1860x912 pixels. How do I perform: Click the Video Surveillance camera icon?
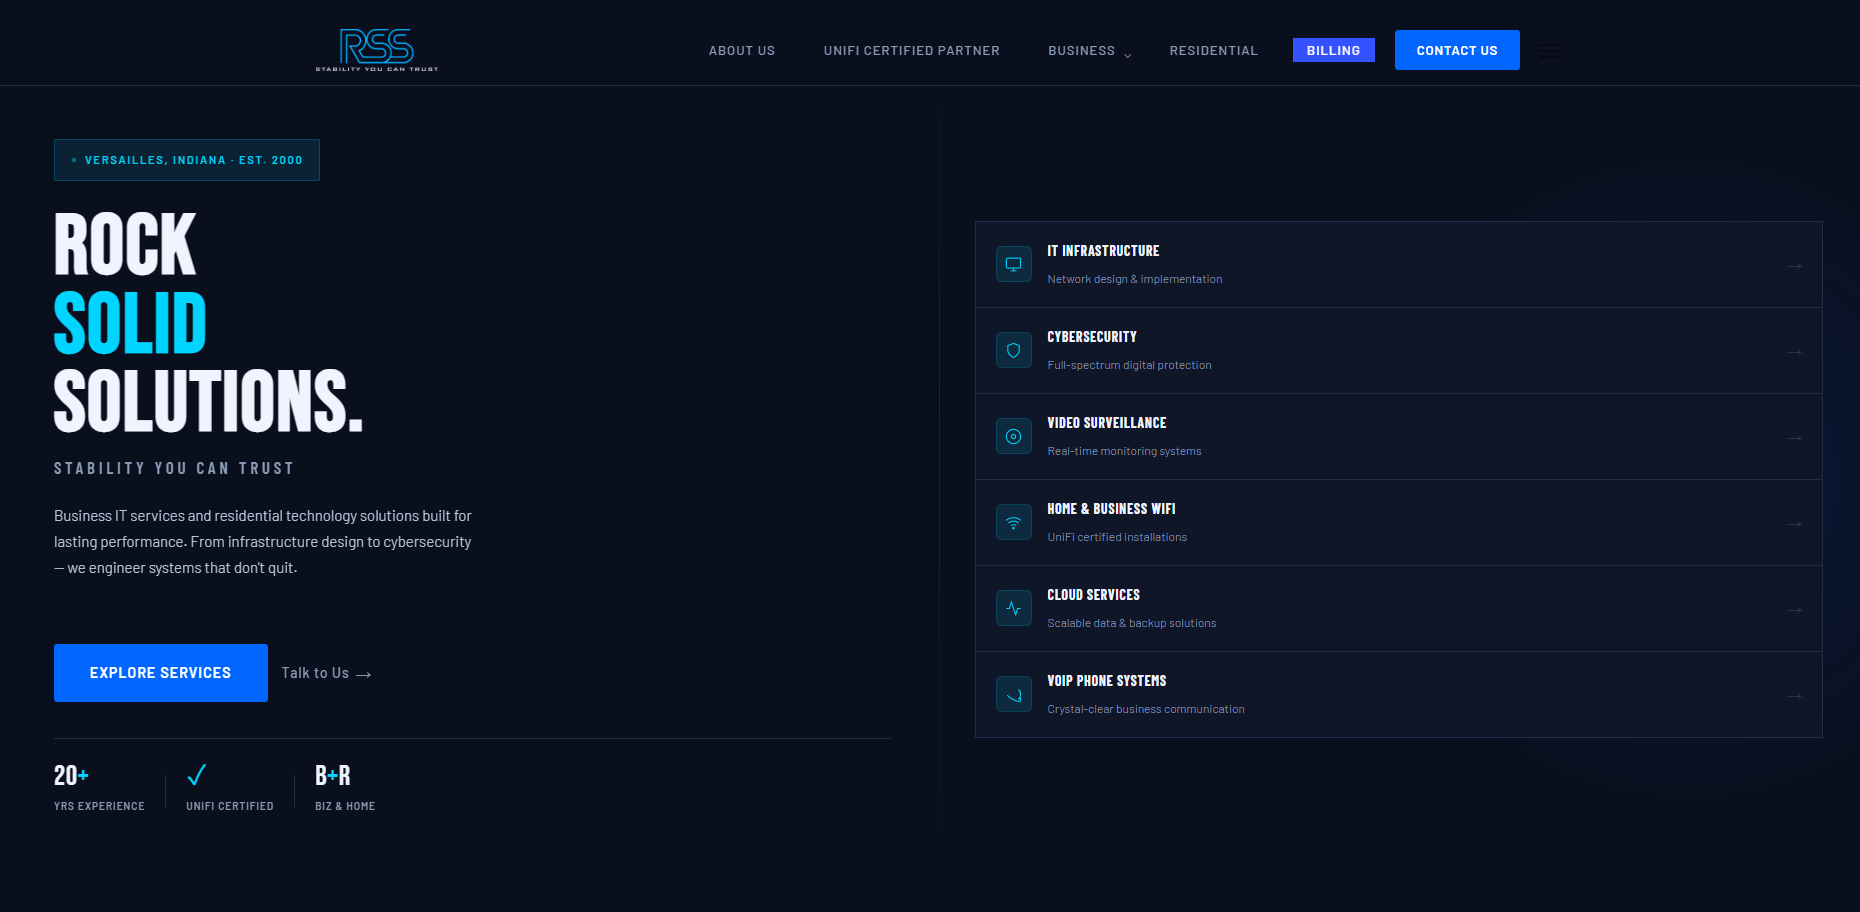tap(1013, 435)
